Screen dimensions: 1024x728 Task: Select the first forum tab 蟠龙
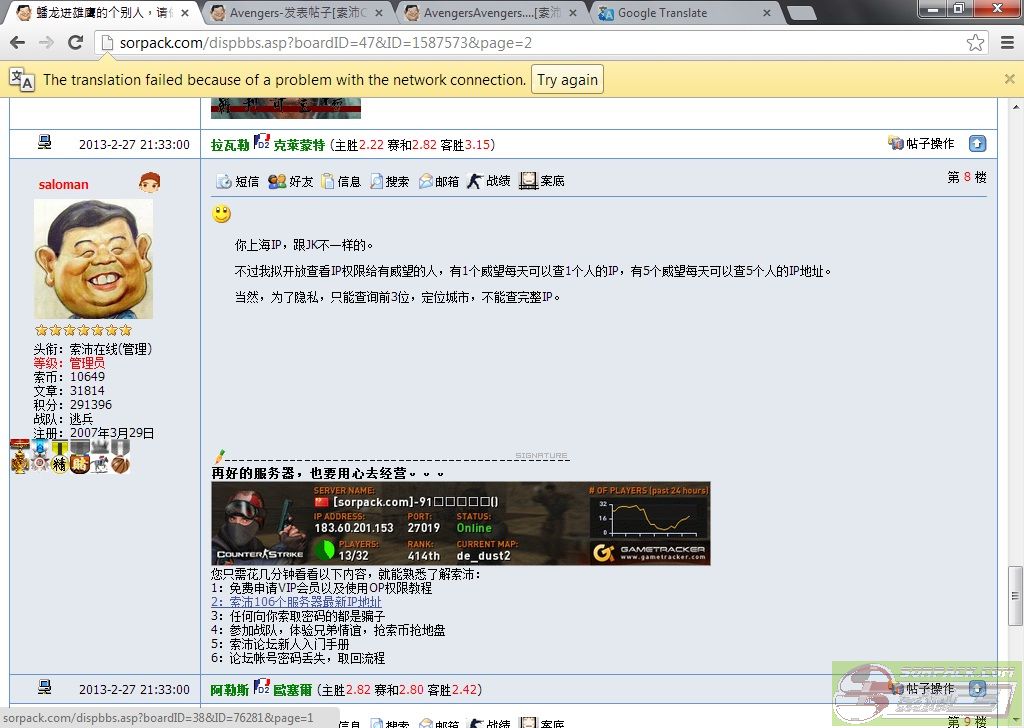coord(100,13)
